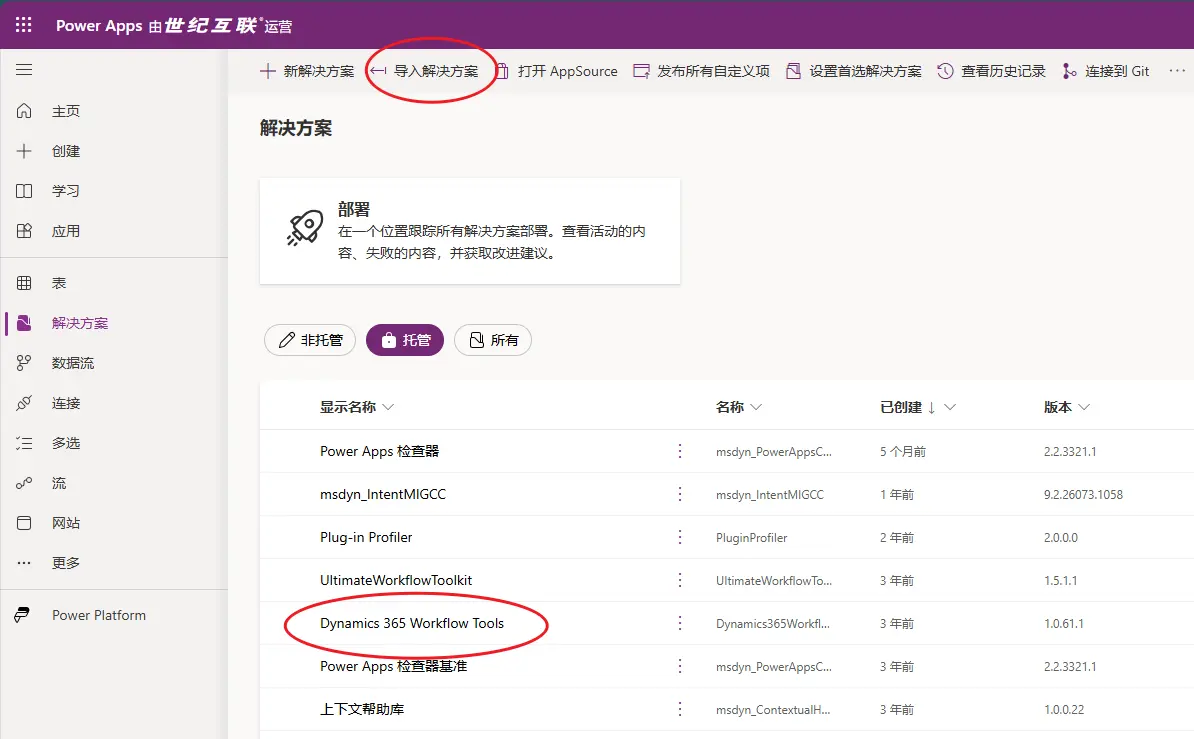Image resolution: width=1194 pixels, height=739 pixels.
Task: Open more actions for 上下文帮助库 row
Action: [680, 709]
